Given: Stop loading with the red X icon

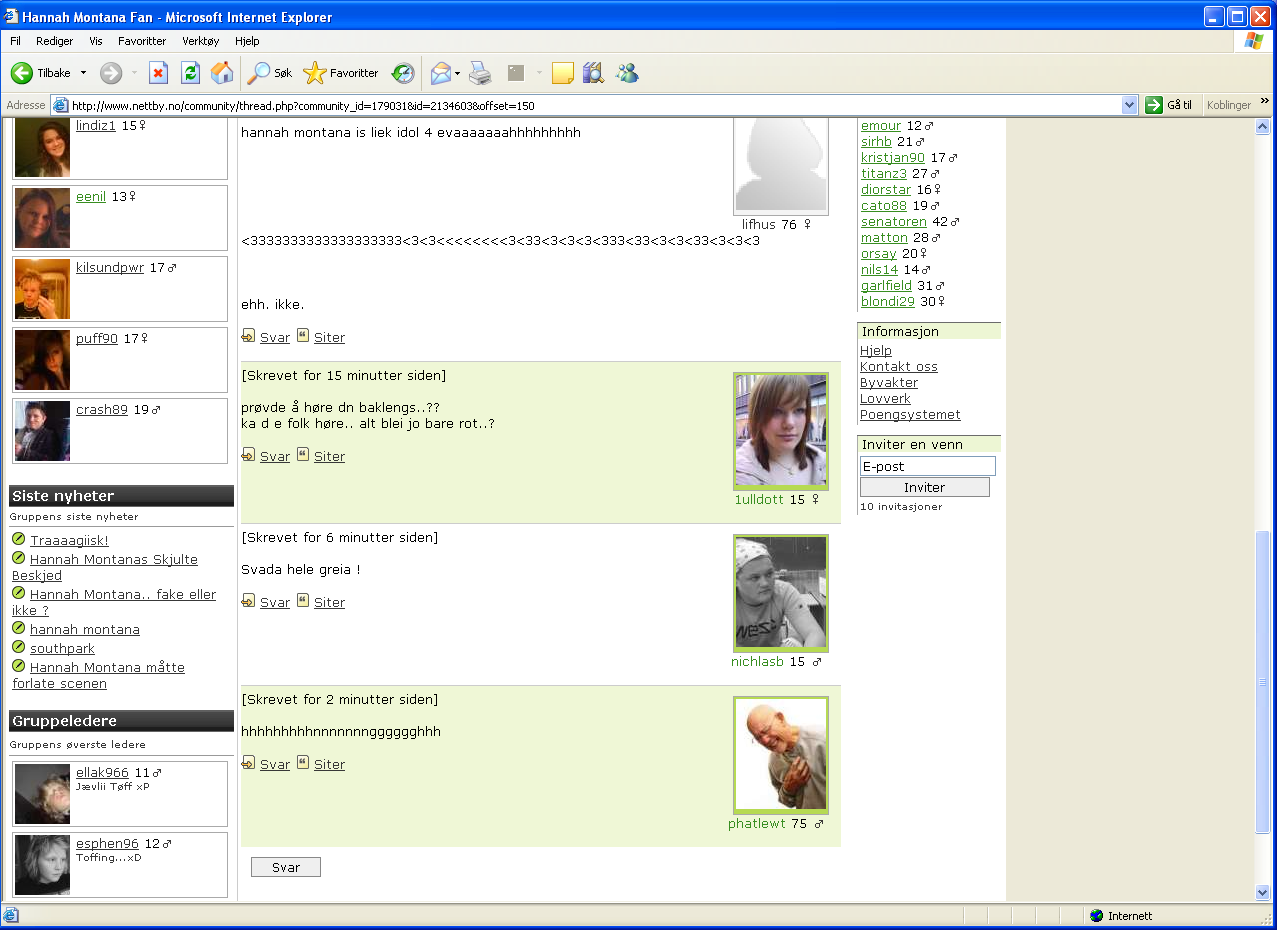Looking at the screenshot, I should 158,73.
